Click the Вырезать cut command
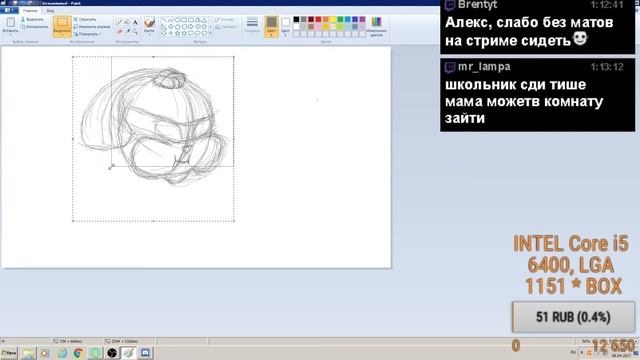The height and width of the screenshot is (360, 640). pos(32,19)
